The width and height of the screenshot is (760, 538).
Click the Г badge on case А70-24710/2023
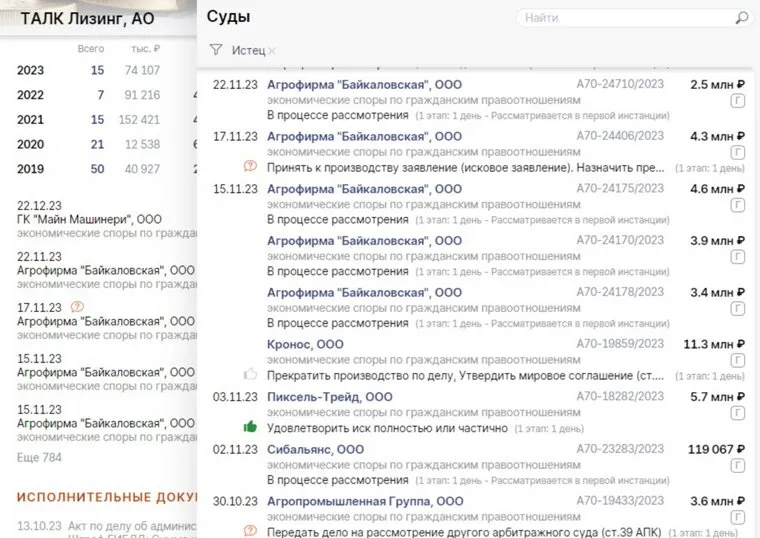[738, 100]
